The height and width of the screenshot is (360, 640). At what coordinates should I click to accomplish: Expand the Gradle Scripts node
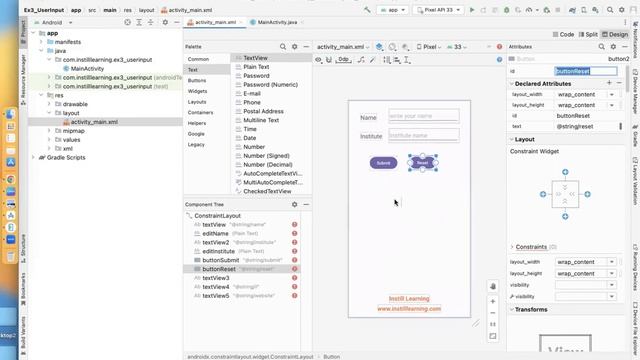33,157
